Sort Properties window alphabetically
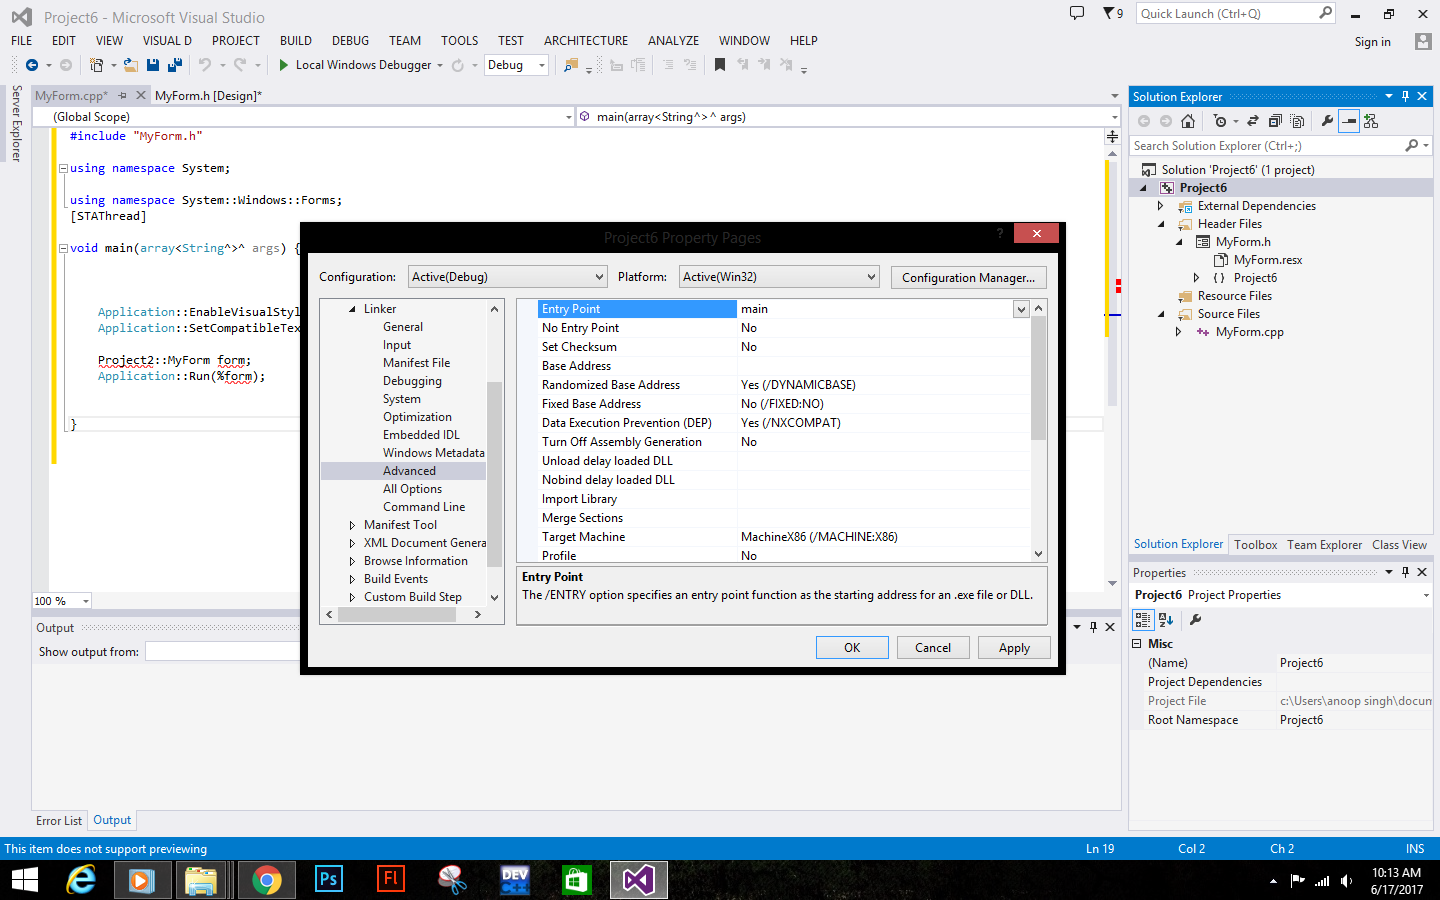Screen dimensions: 1440x900 point(1166,619)
